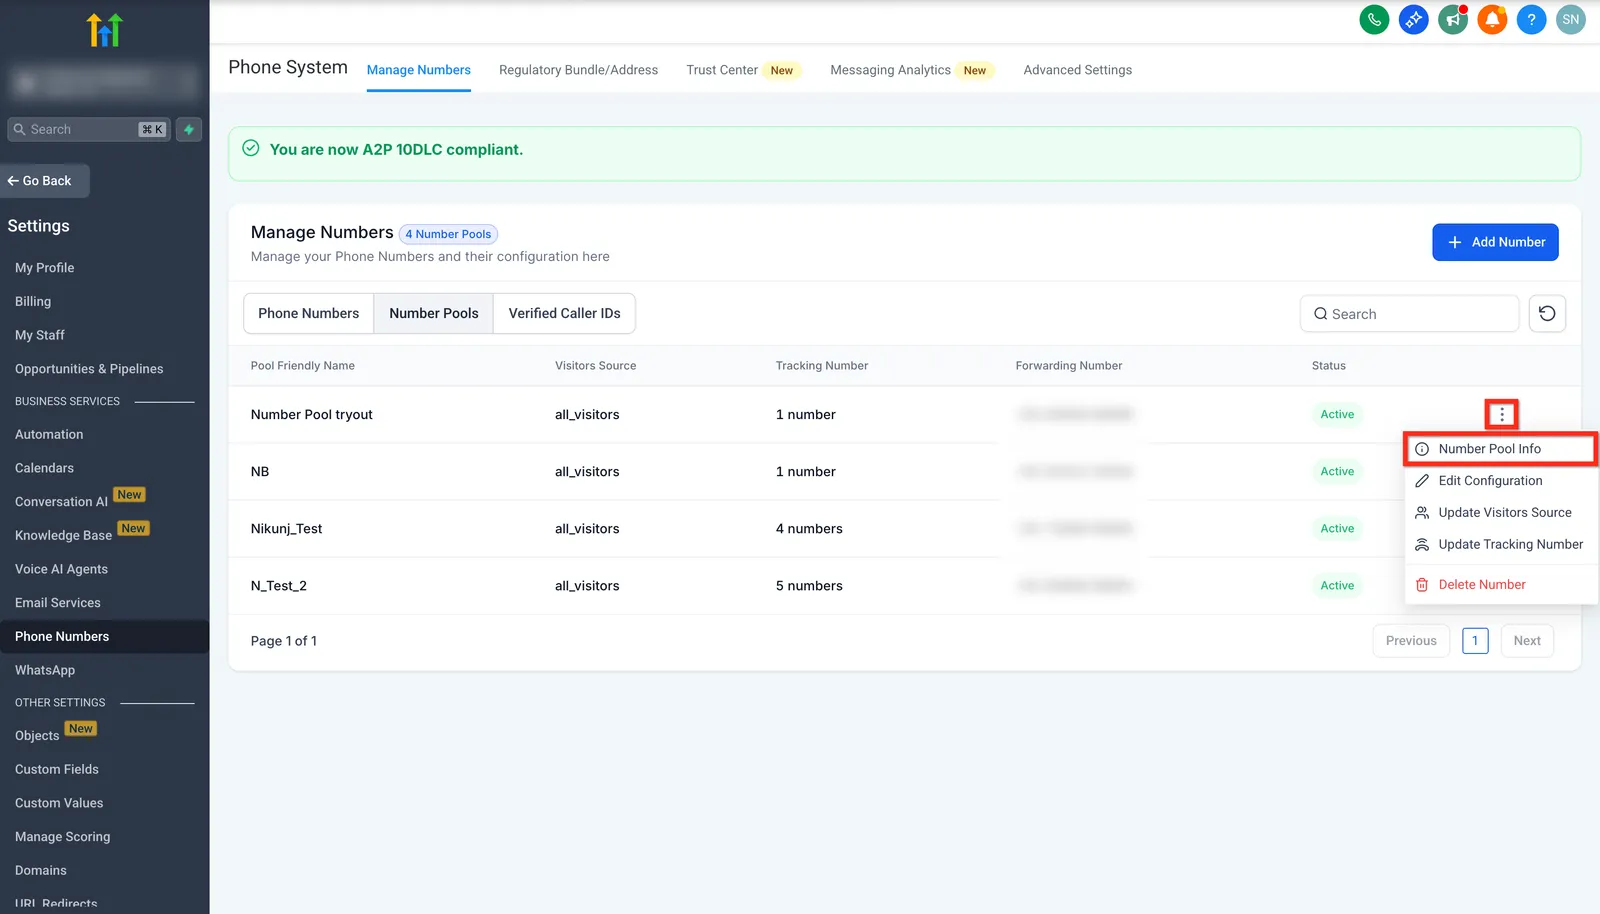The height and width of the screenshot is (914, 1600).
Task: Click the Number Pool tryout pool name
Action: click(311, 415)
